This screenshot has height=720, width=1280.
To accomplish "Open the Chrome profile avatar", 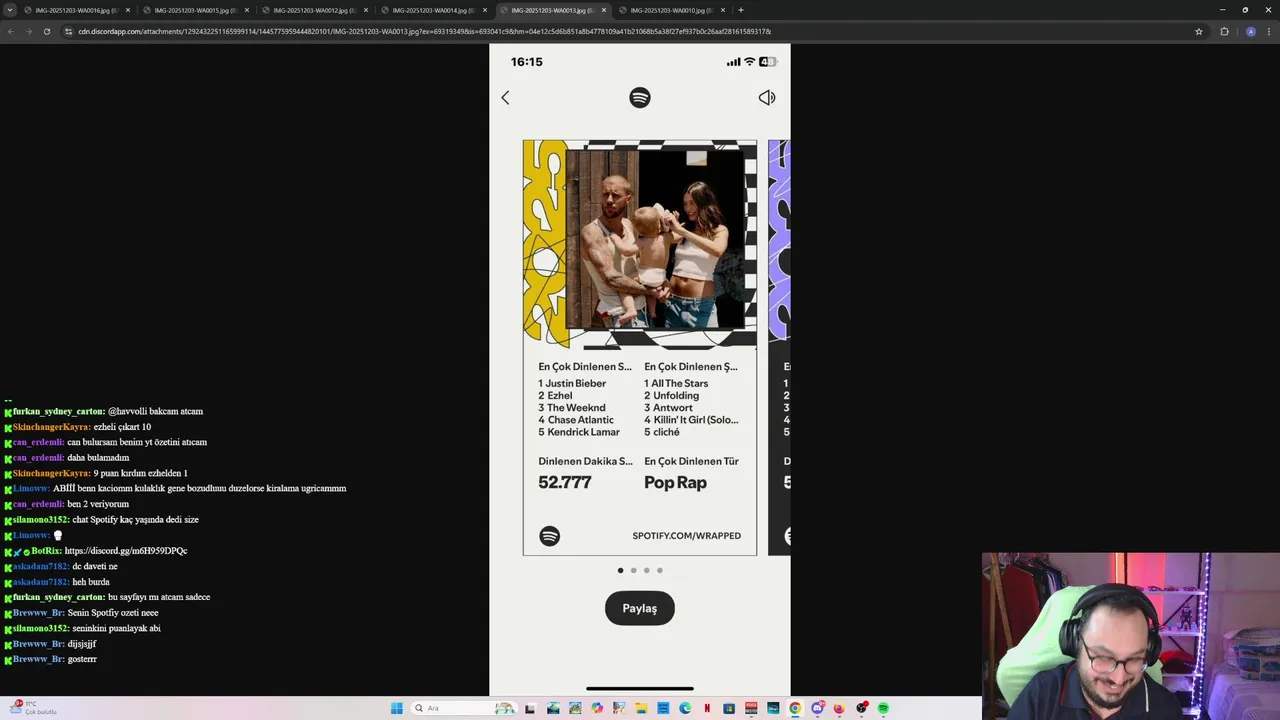I will pos(1250,31).
